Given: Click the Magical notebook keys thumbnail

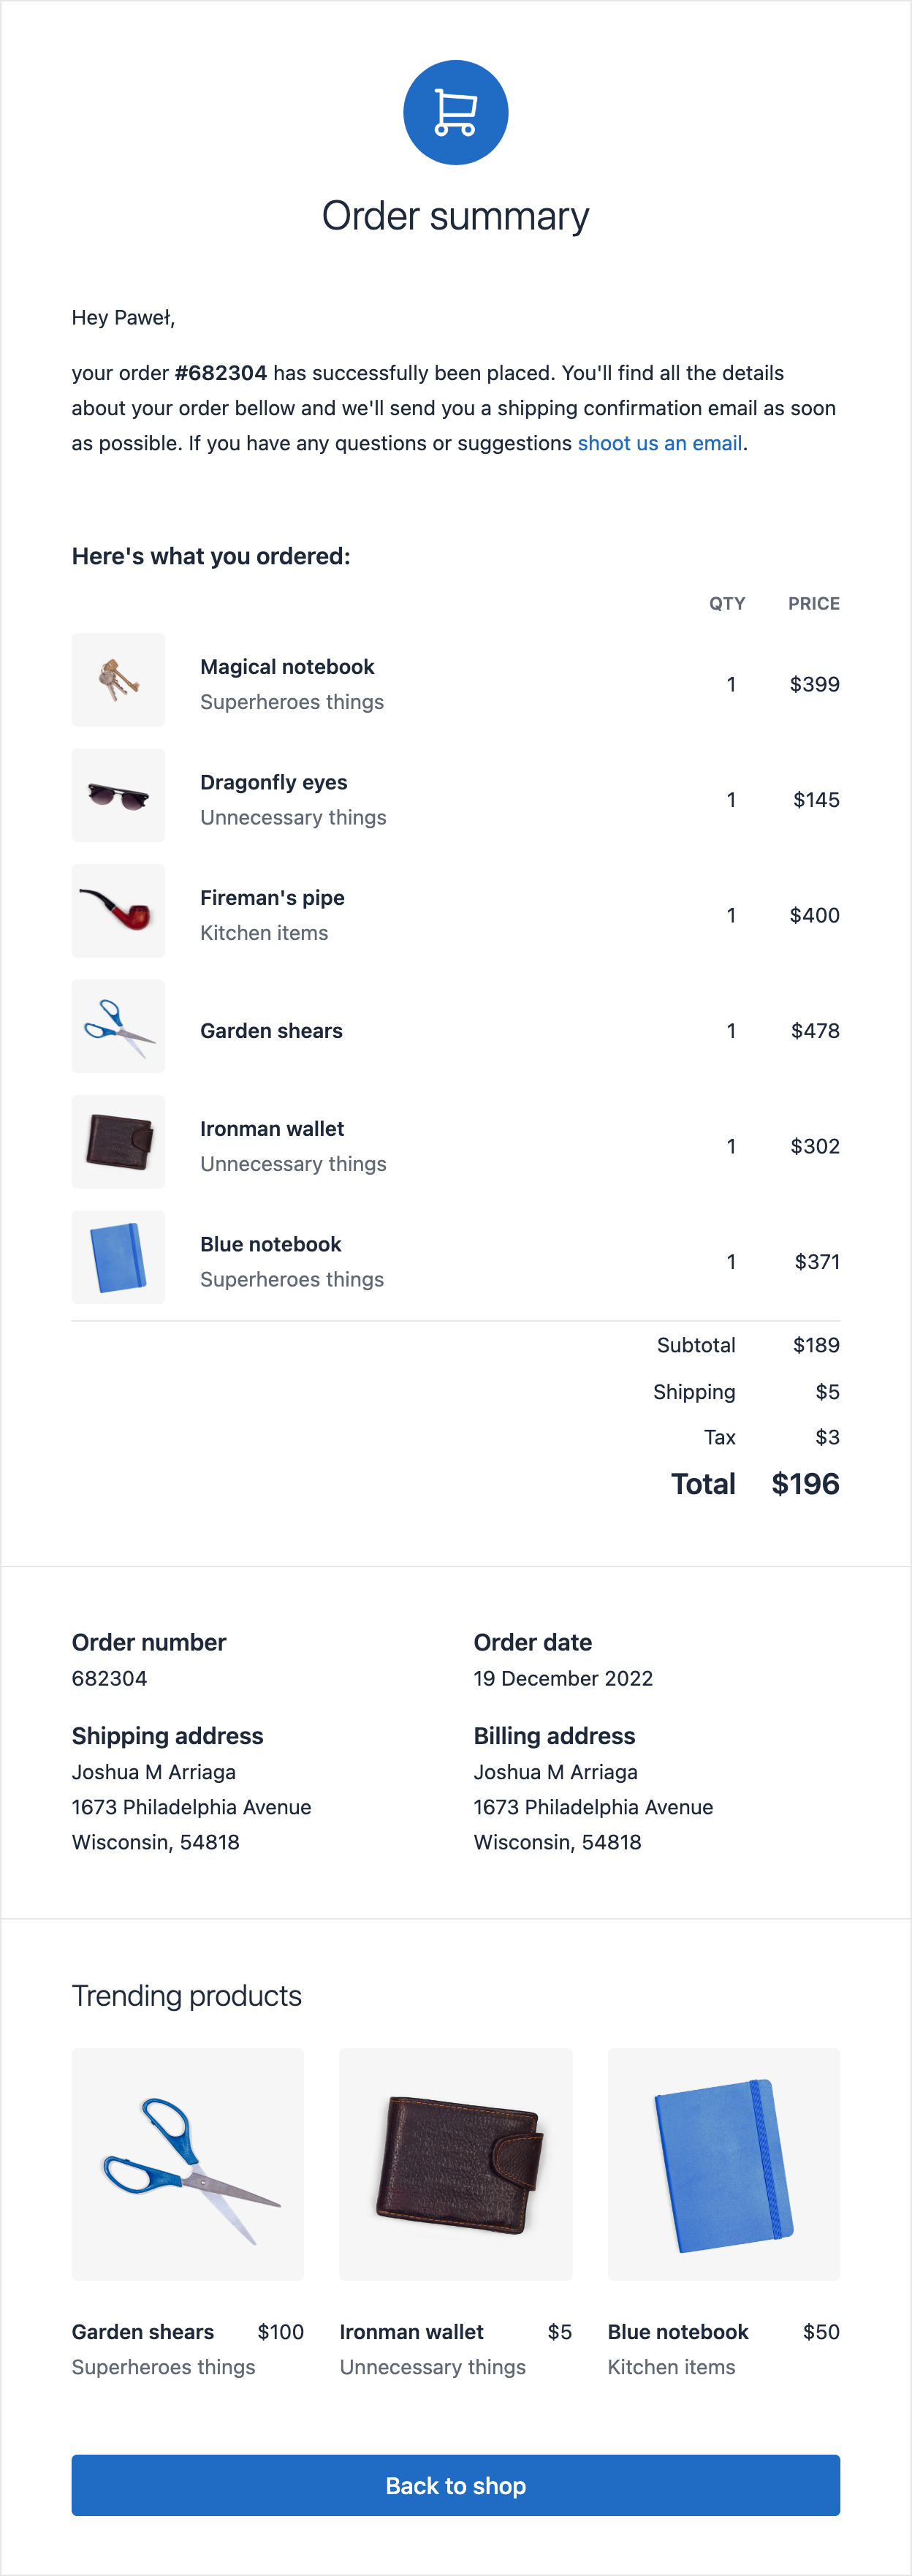Looking at the screenshot, I should click(118, 680).
